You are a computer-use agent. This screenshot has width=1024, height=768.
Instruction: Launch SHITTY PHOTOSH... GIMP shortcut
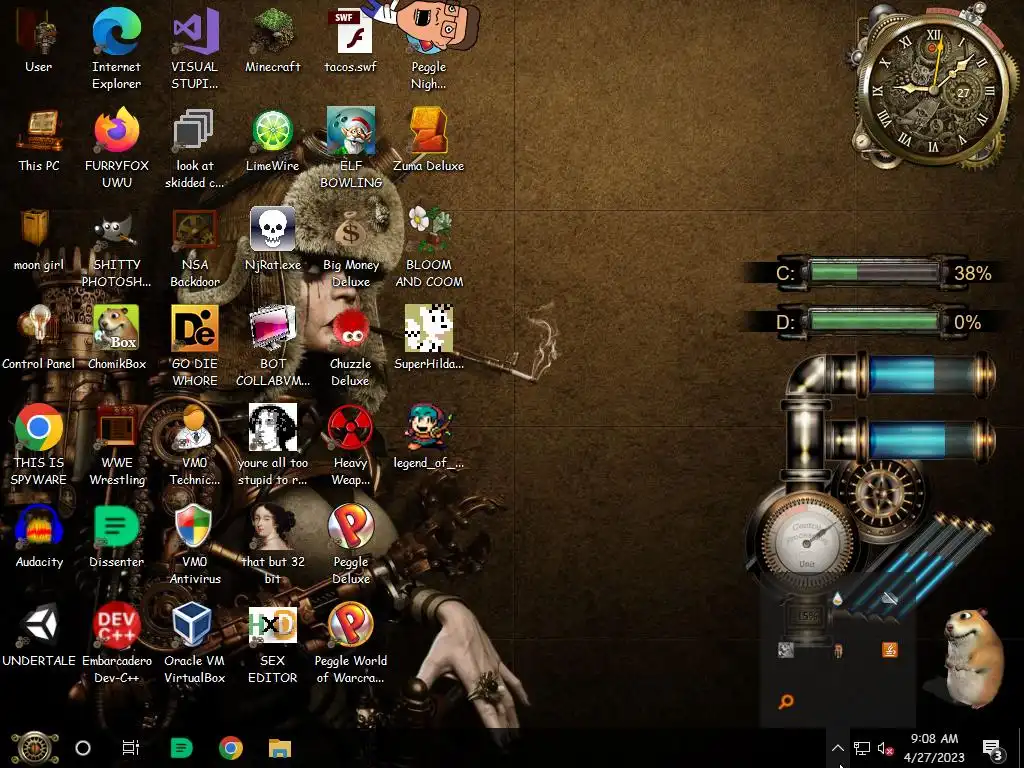[116, 248]
